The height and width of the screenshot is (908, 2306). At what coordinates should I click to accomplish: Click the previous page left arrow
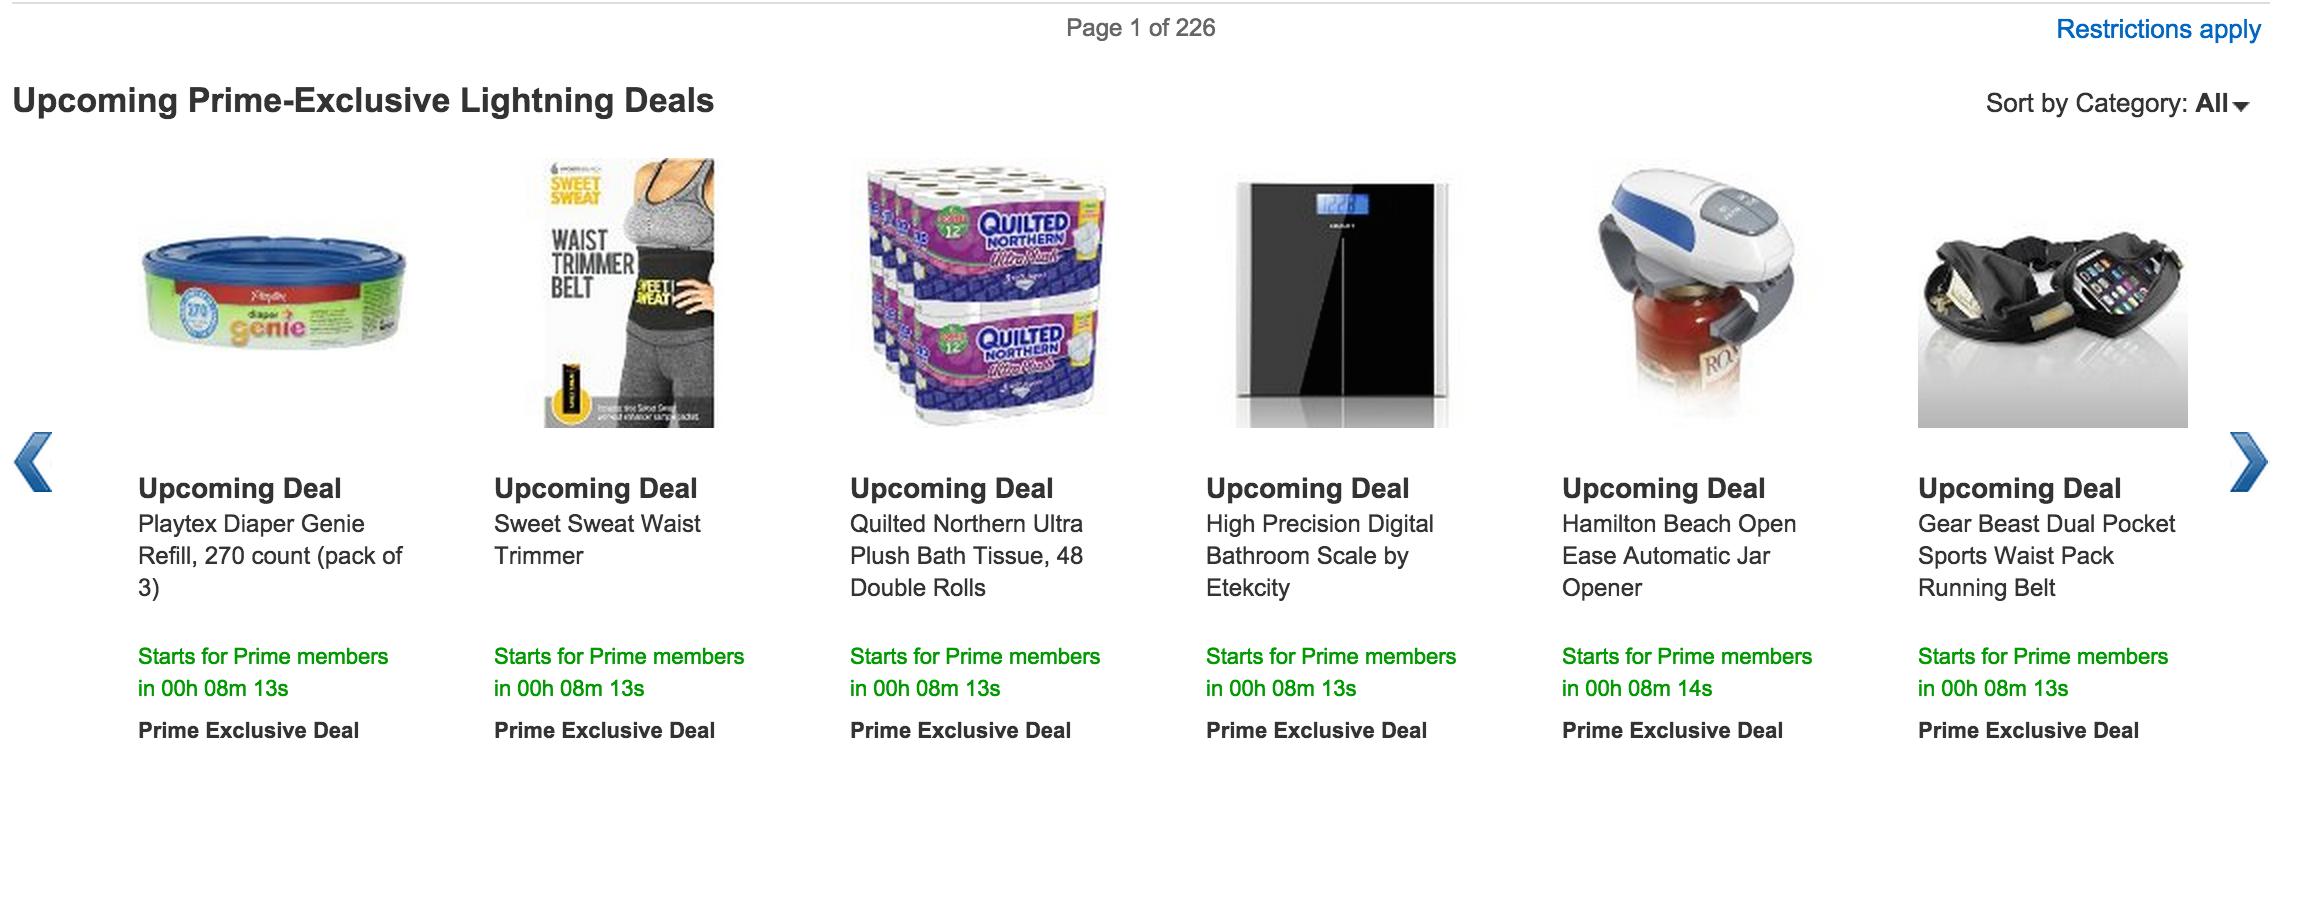point(33,462)
